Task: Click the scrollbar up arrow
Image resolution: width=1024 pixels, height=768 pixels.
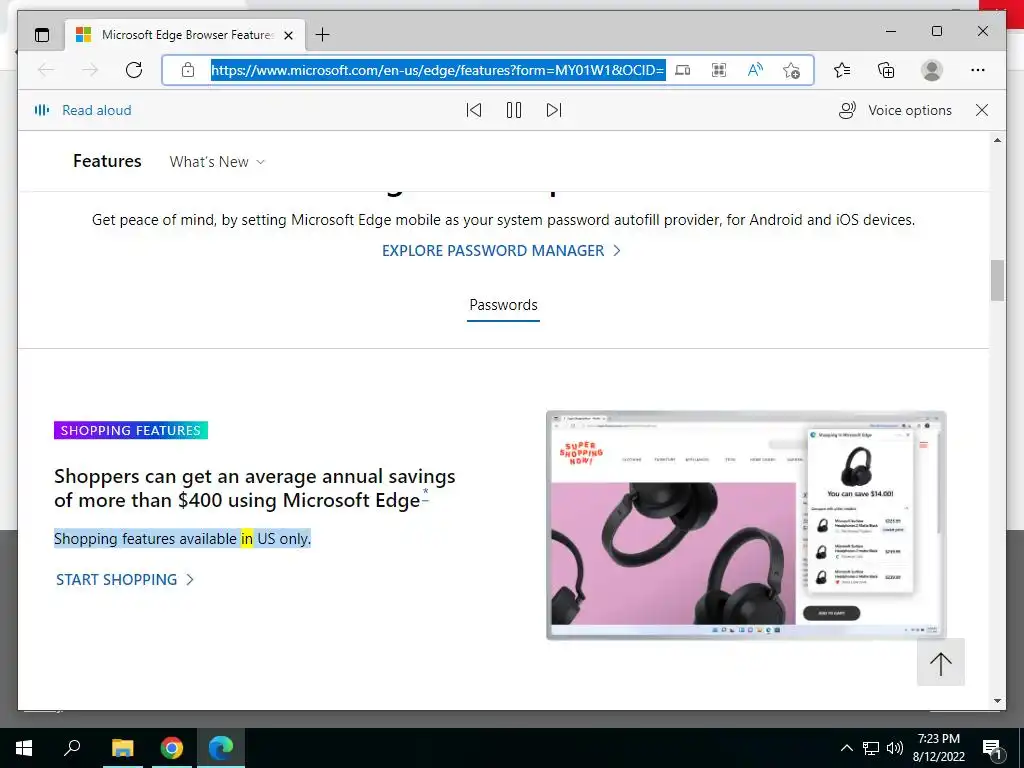Action: tap(997, 140)
